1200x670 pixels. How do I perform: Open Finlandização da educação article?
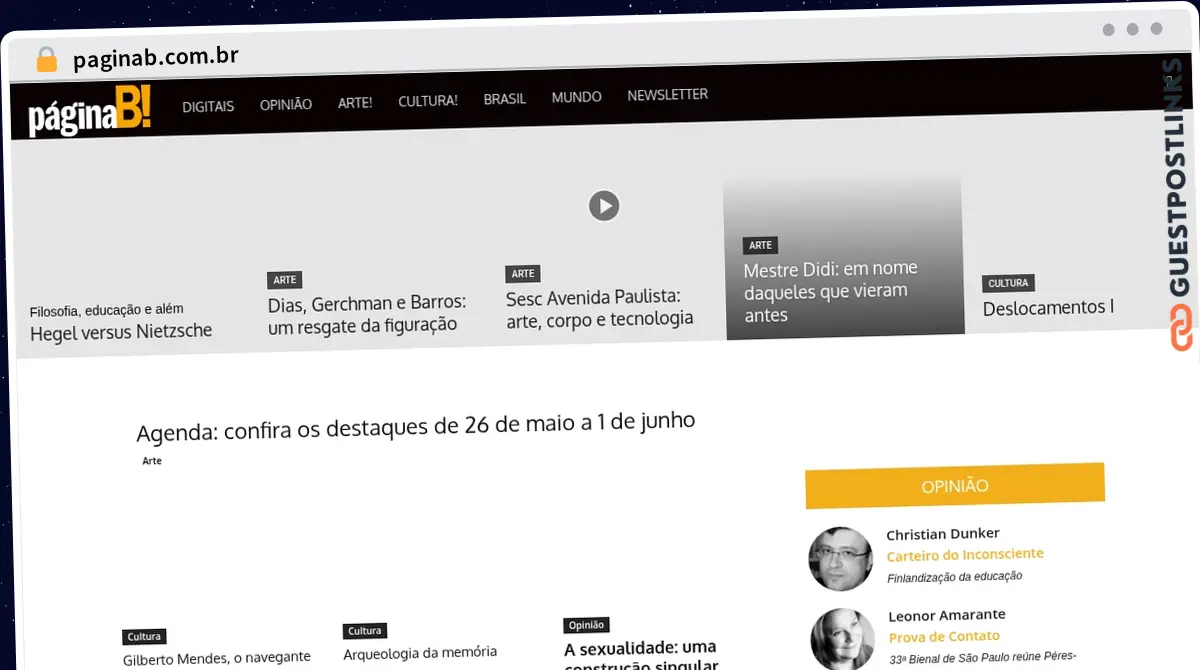[955, 577]
